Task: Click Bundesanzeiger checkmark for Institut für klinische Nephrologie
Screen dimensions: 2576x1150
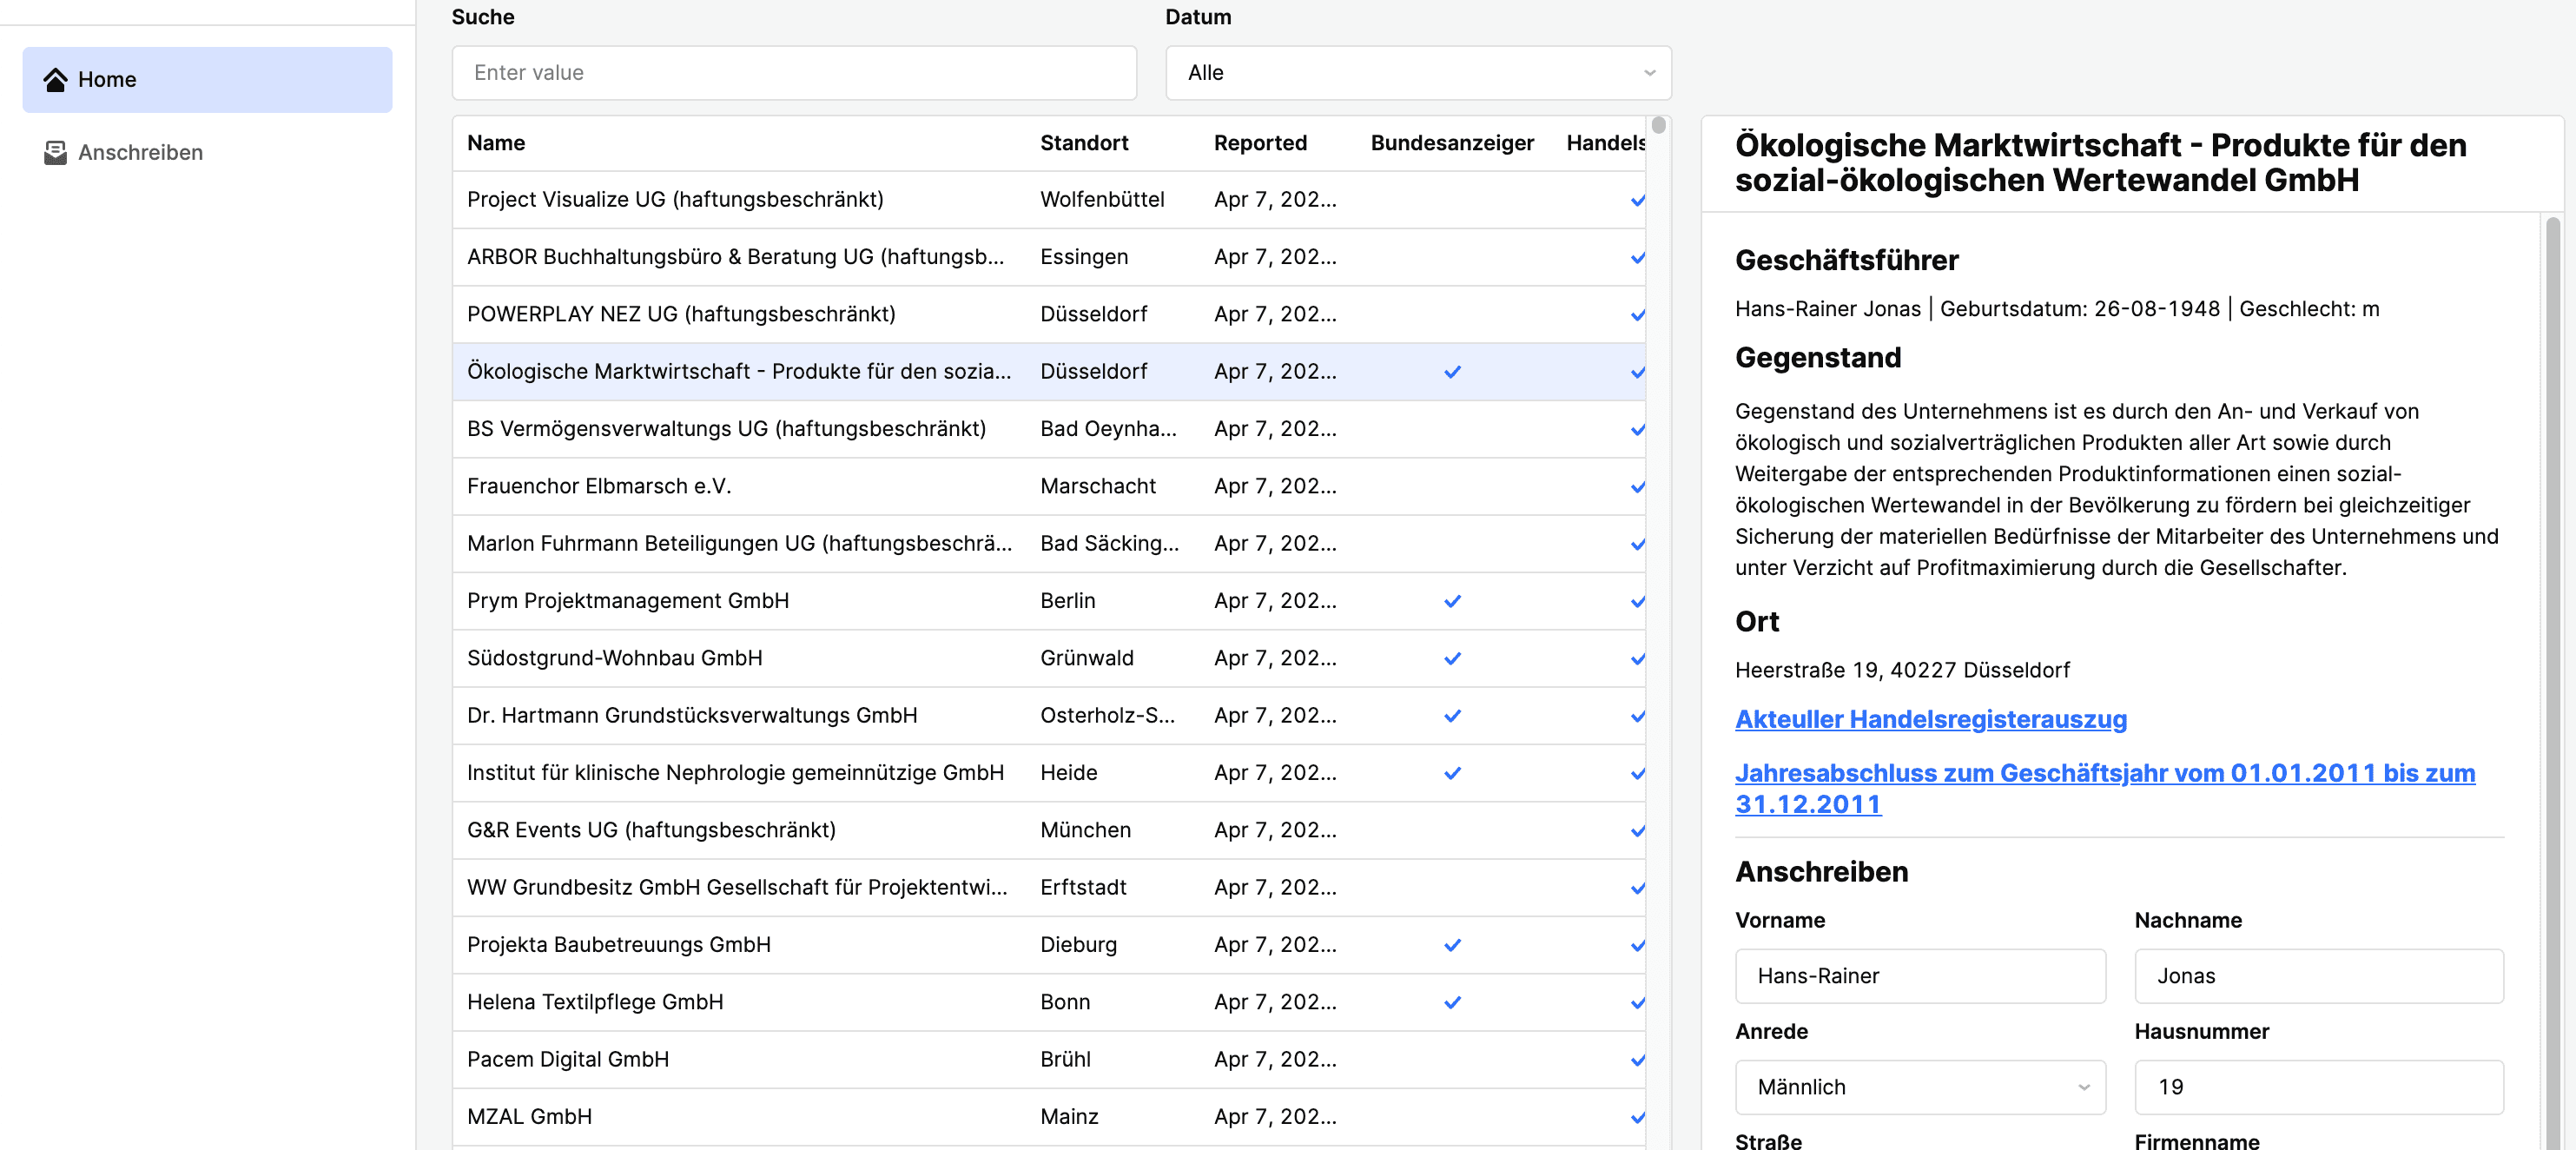Action: 1452,773
